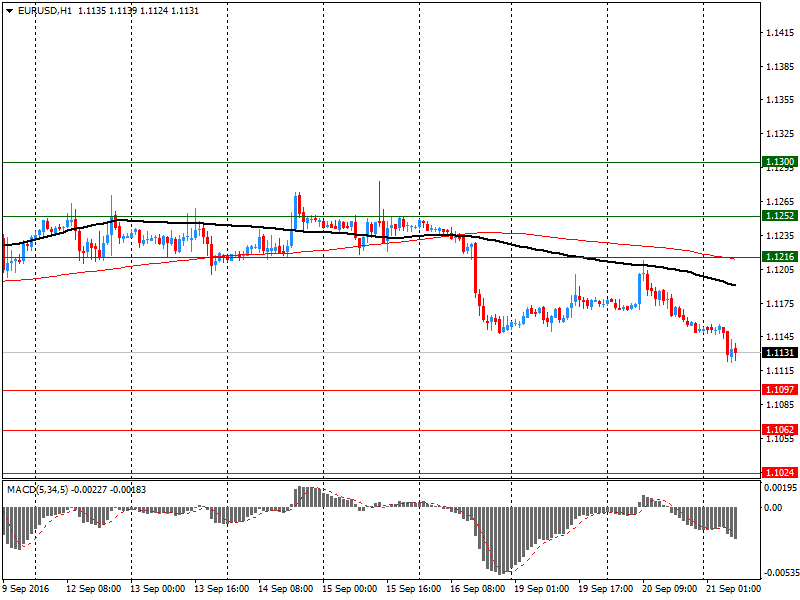
Task: Click the 1.1415 price scale value
Action: [x=780, y=33]
